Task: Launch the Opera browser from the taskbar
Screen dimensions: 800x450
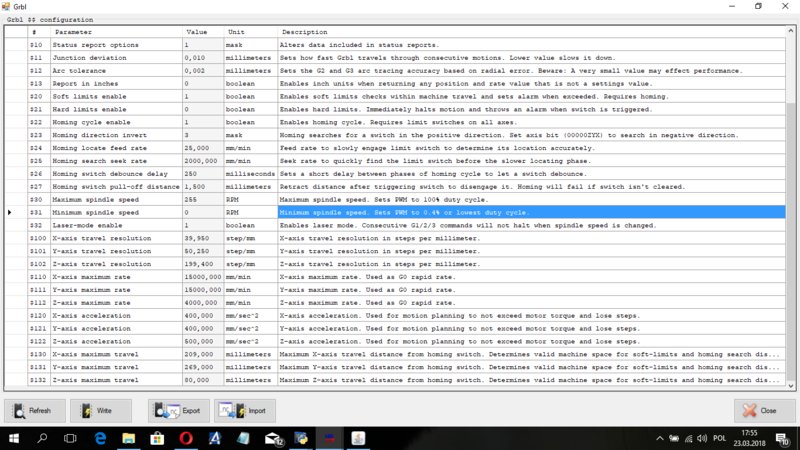Action: [x=186, y=438]
